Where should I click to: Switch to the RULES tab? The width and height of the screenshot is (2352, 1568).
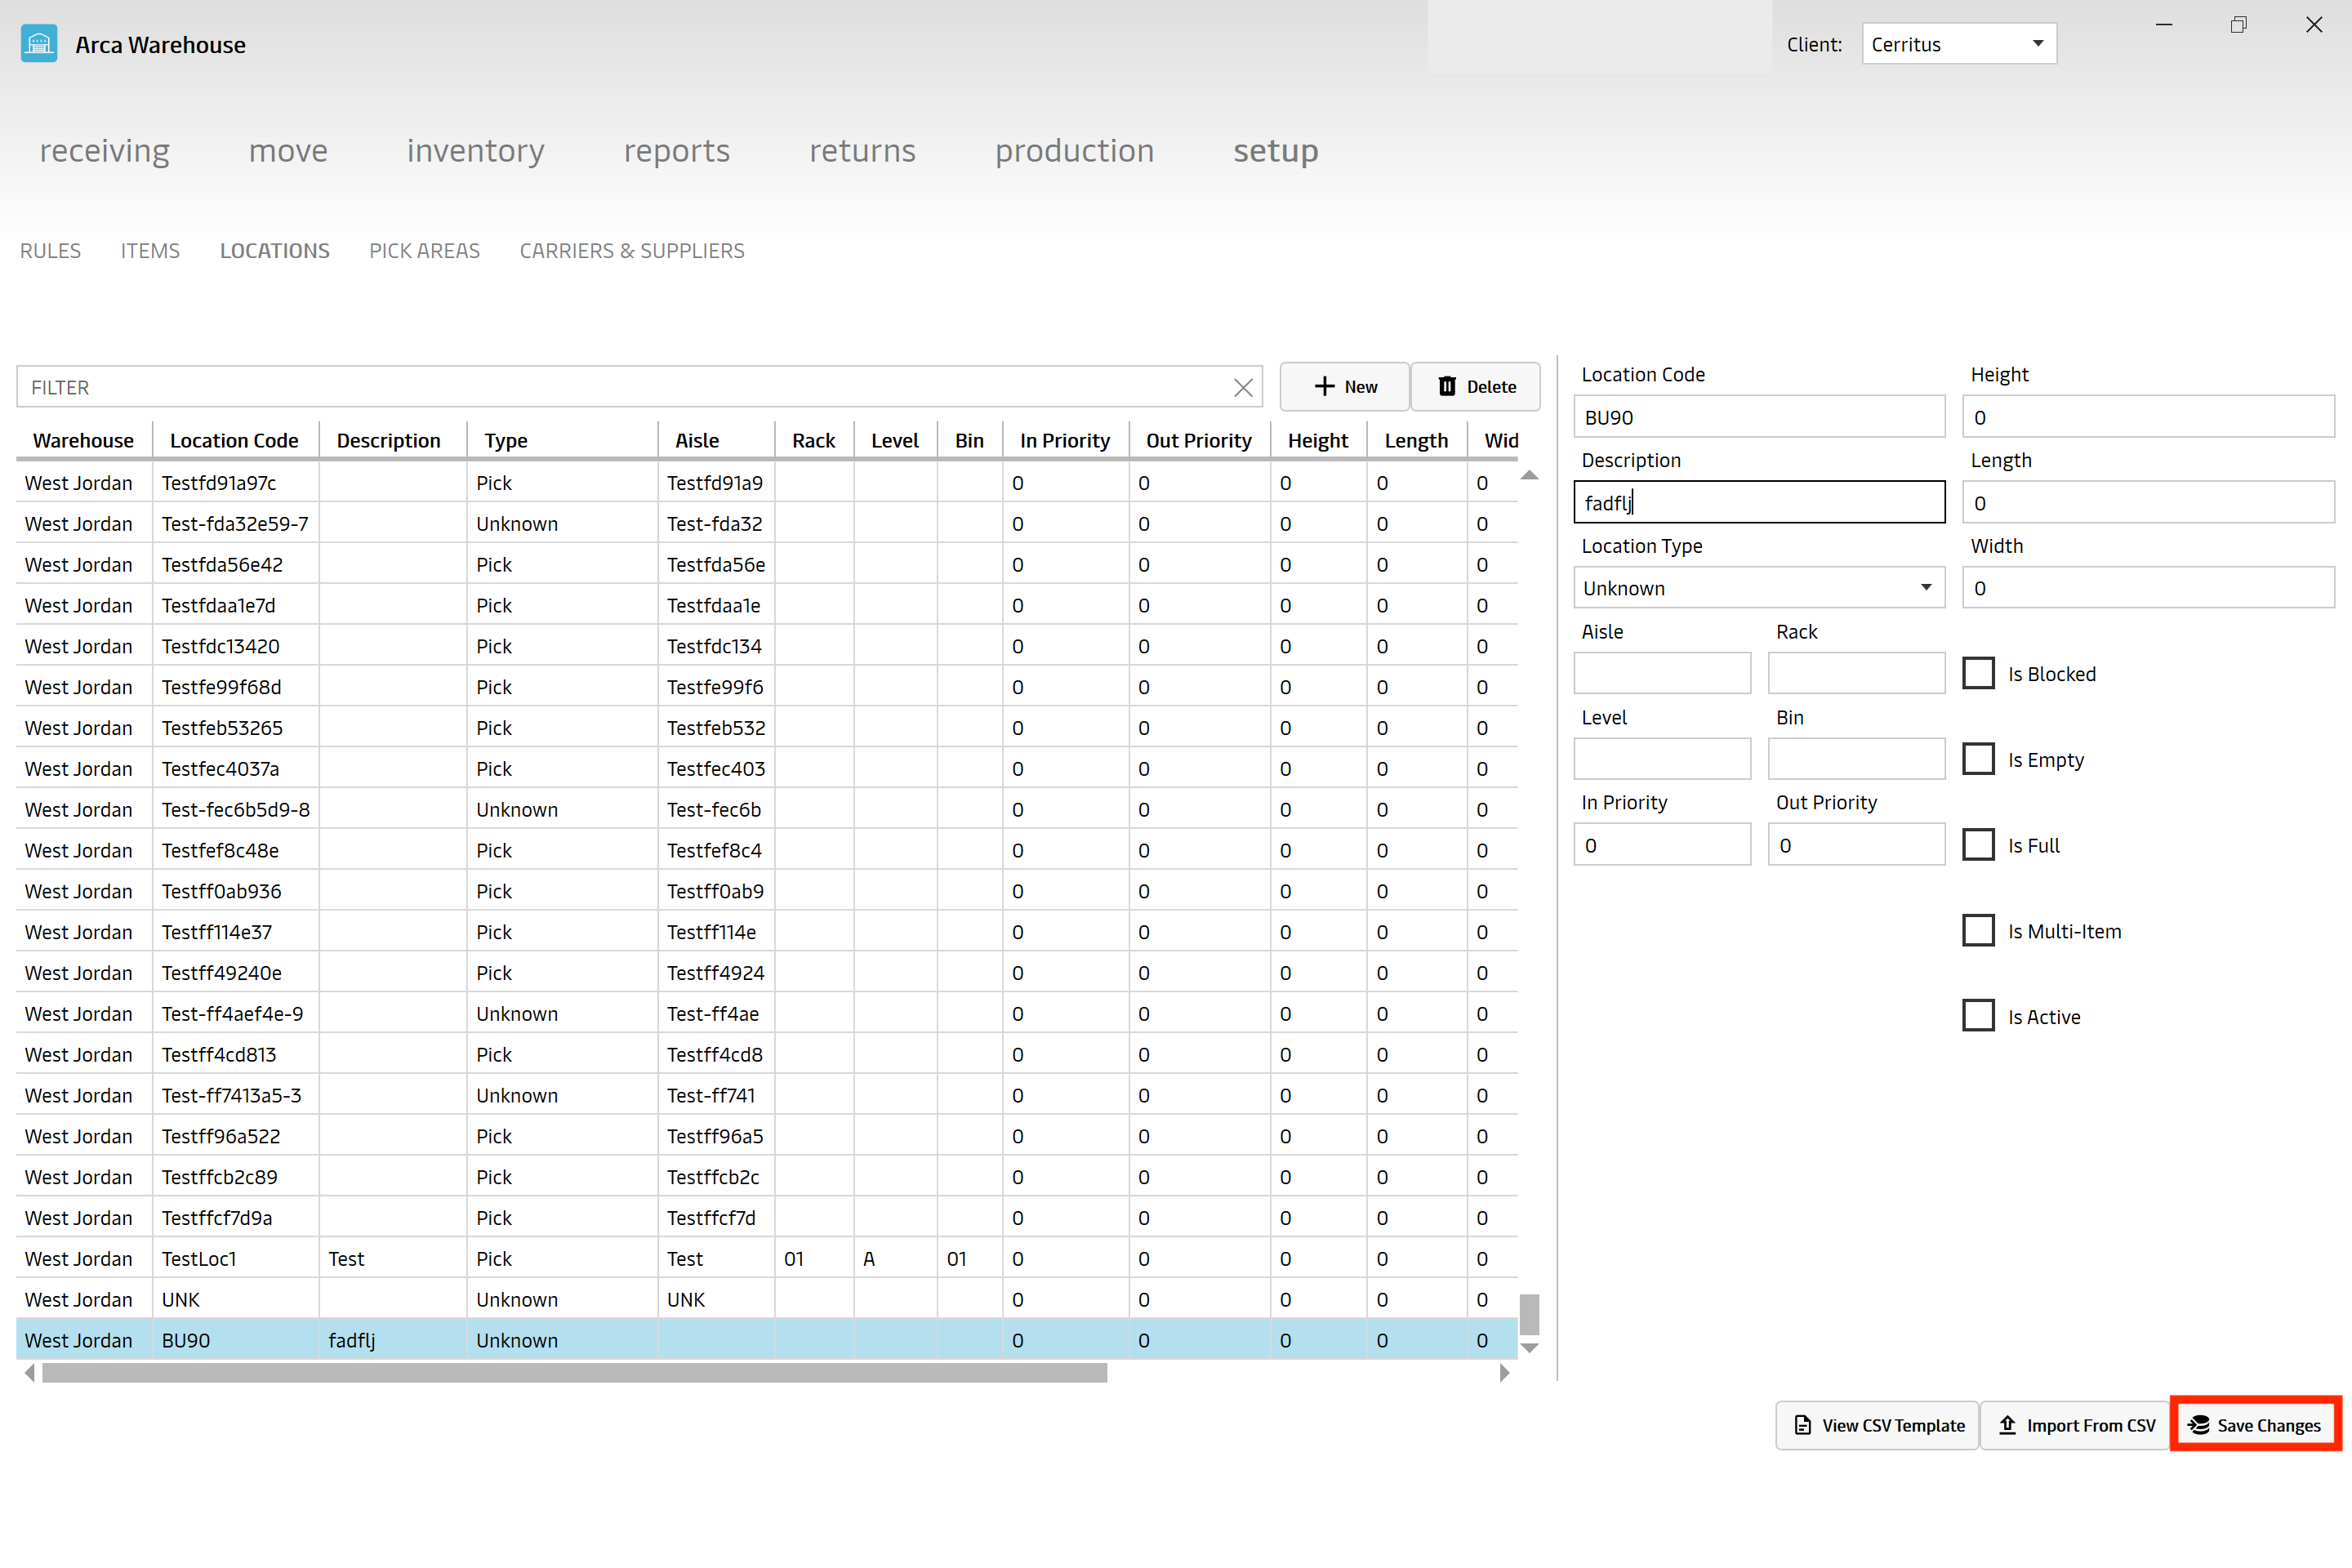click(x=51, y=251)
